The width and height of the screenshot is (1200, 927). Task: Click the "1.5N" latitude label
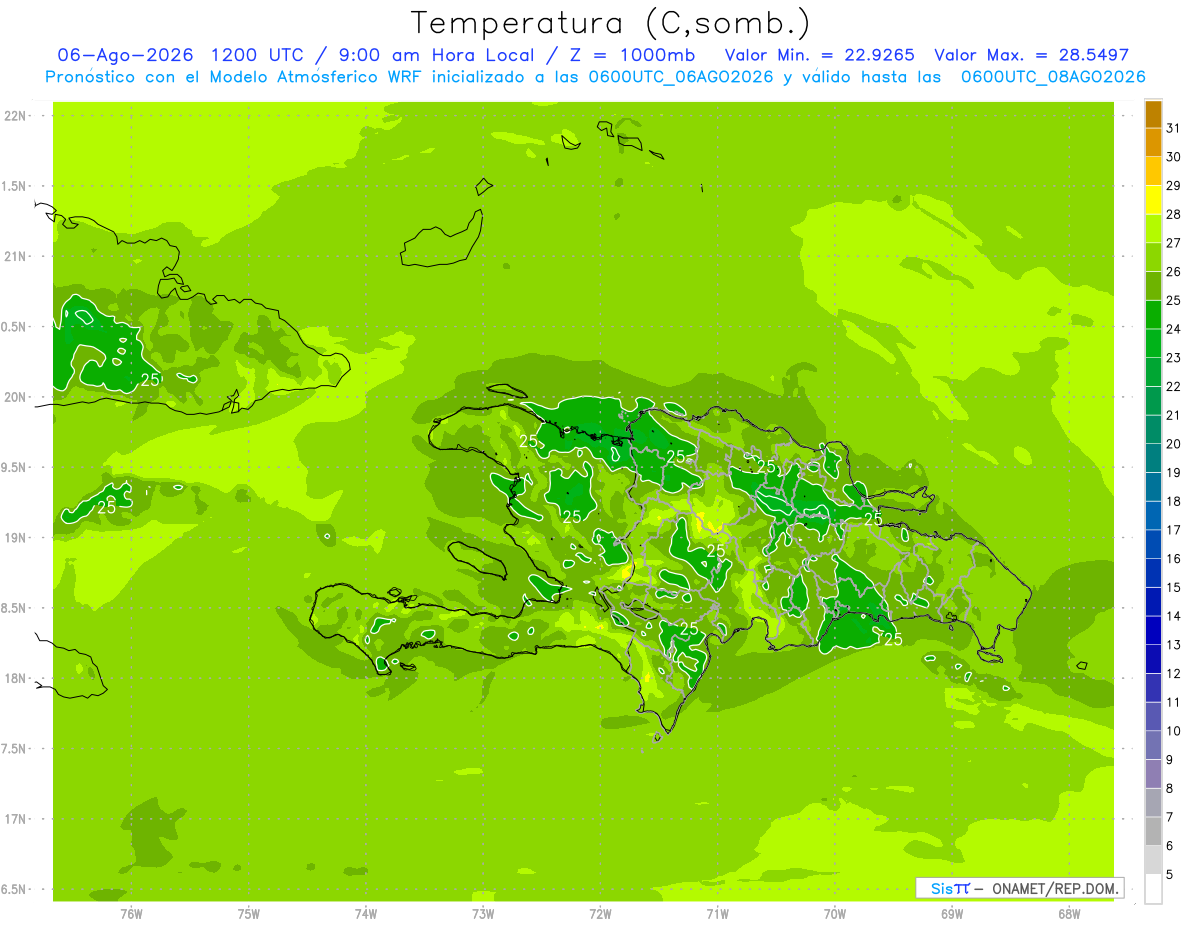15,187
